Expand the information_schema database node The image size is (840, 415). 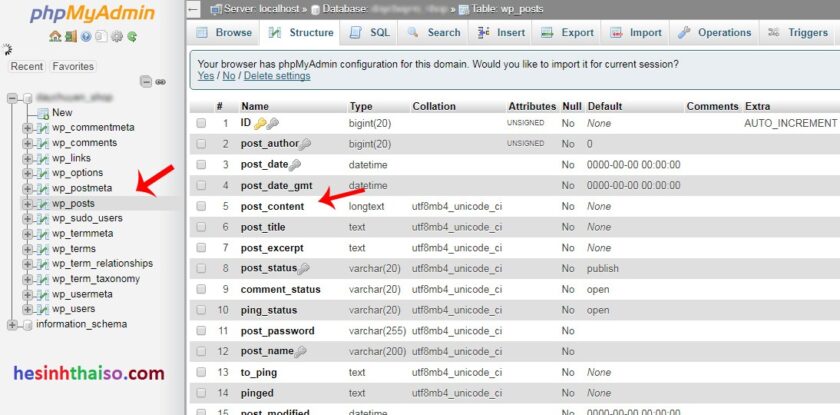(12, 324)
